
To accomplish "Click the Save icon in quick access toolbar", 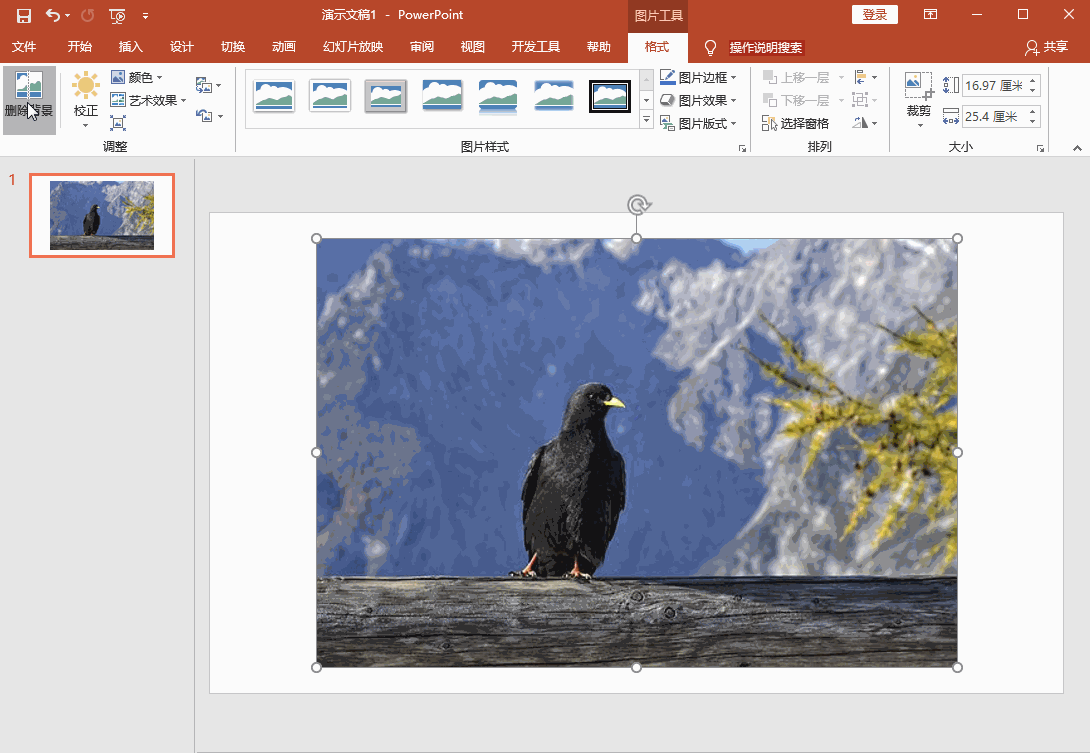I will [x=23, y=15].
